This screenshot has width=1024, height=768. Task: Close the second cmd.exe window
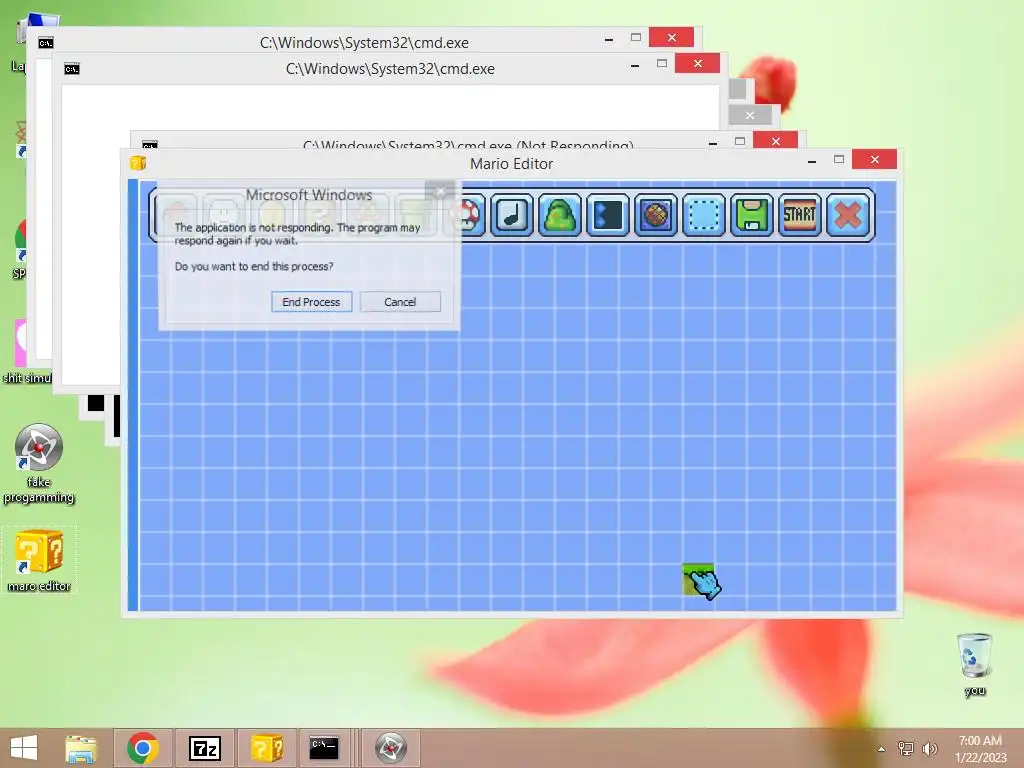[697, 63]
